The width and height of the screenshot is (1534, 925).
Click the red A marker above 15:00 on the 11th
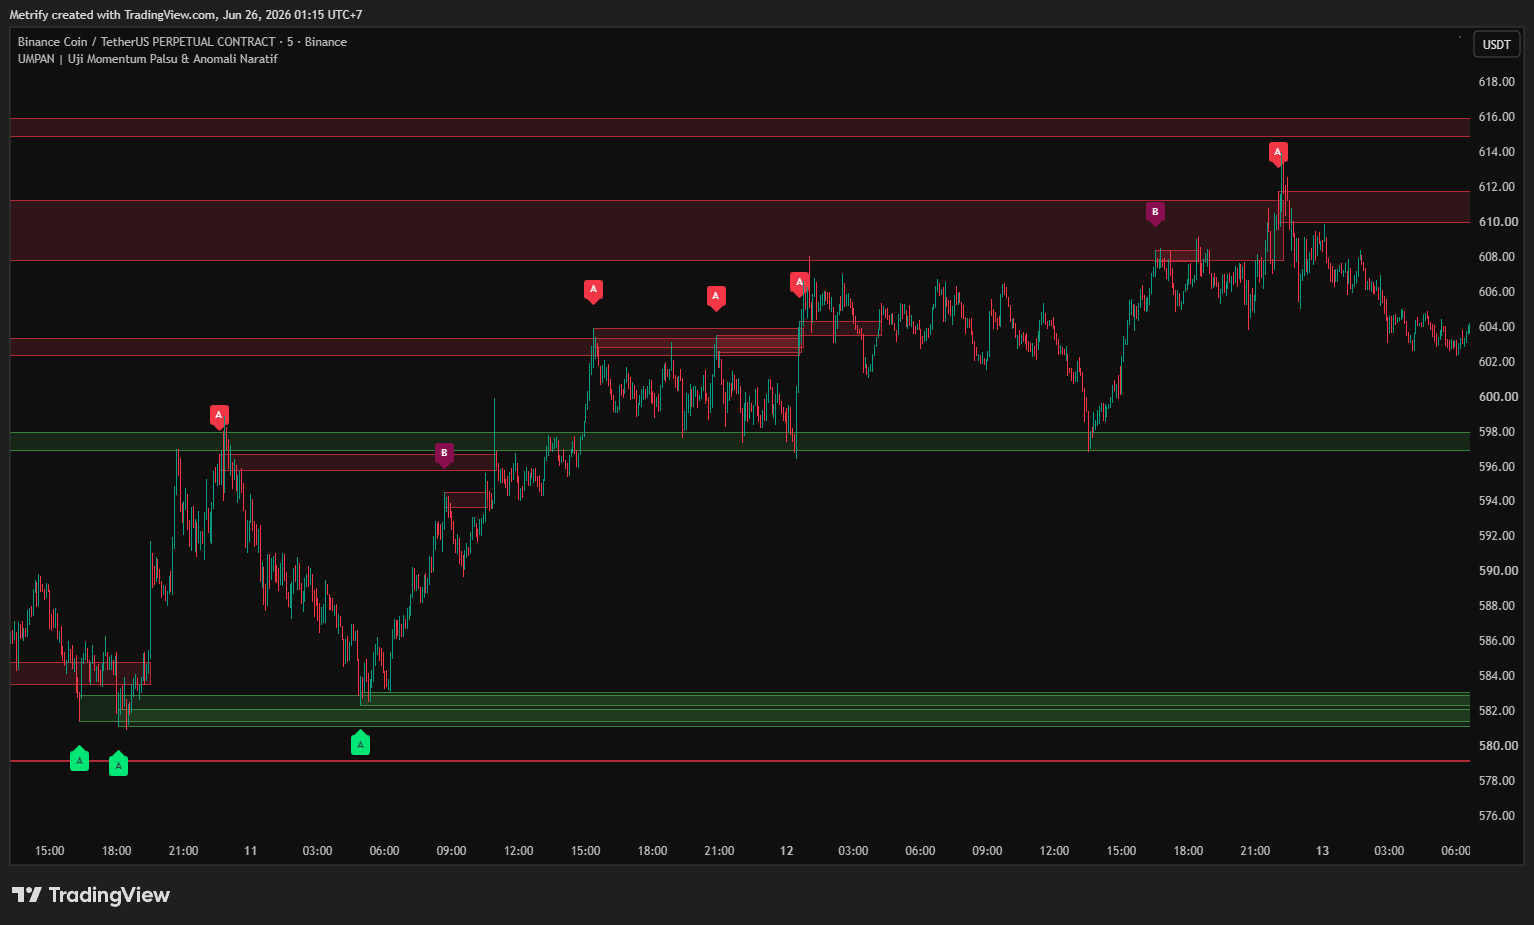coord(593,291)
